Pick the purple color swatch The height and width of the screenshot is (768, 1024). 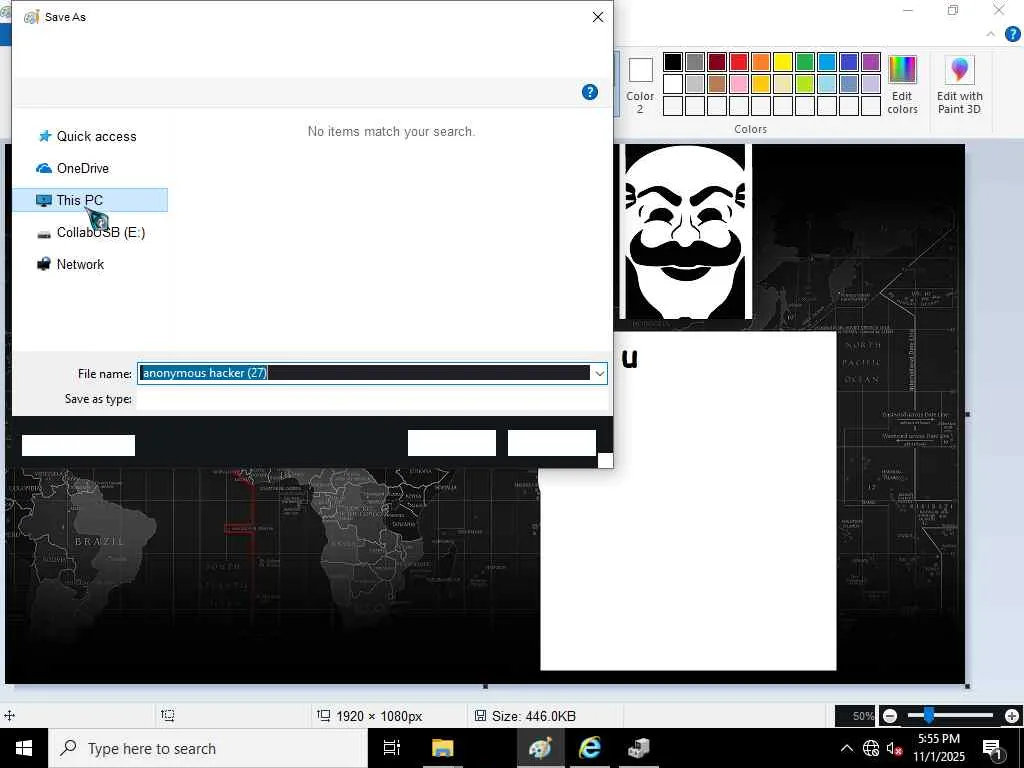click(871, 62)
